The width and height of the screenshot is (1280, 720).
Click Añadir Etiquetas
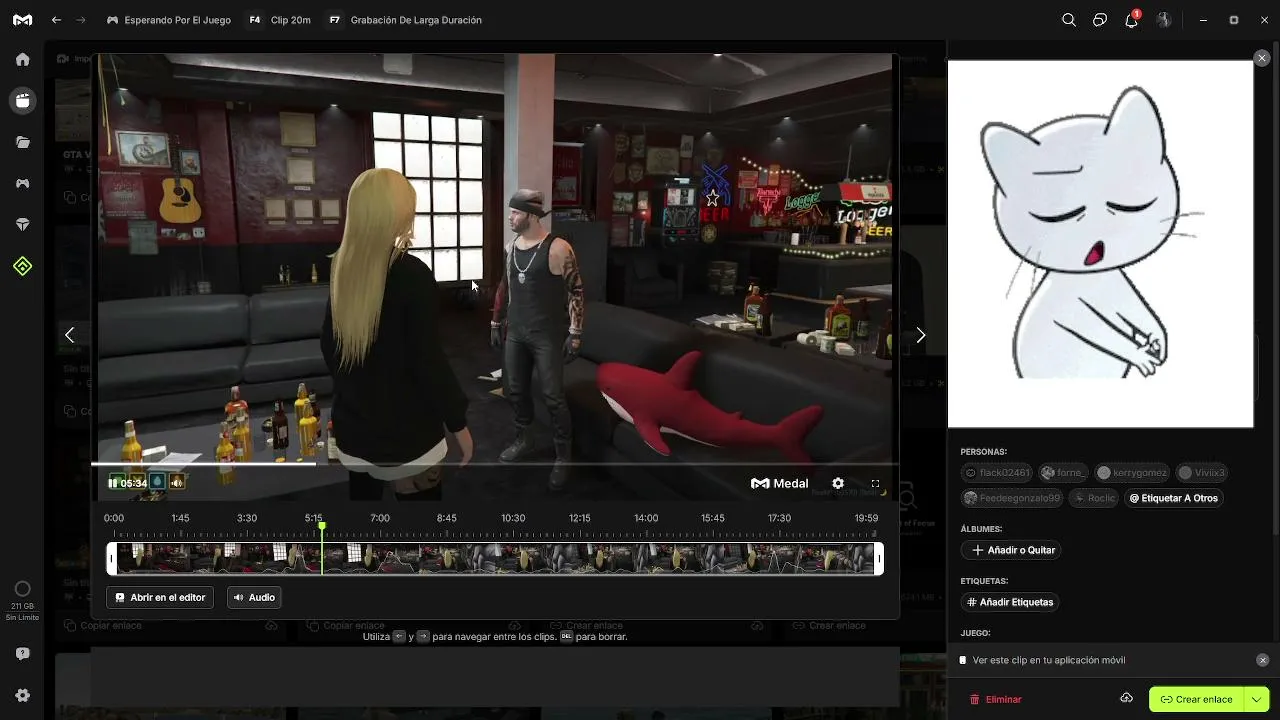coord(1010,602)
